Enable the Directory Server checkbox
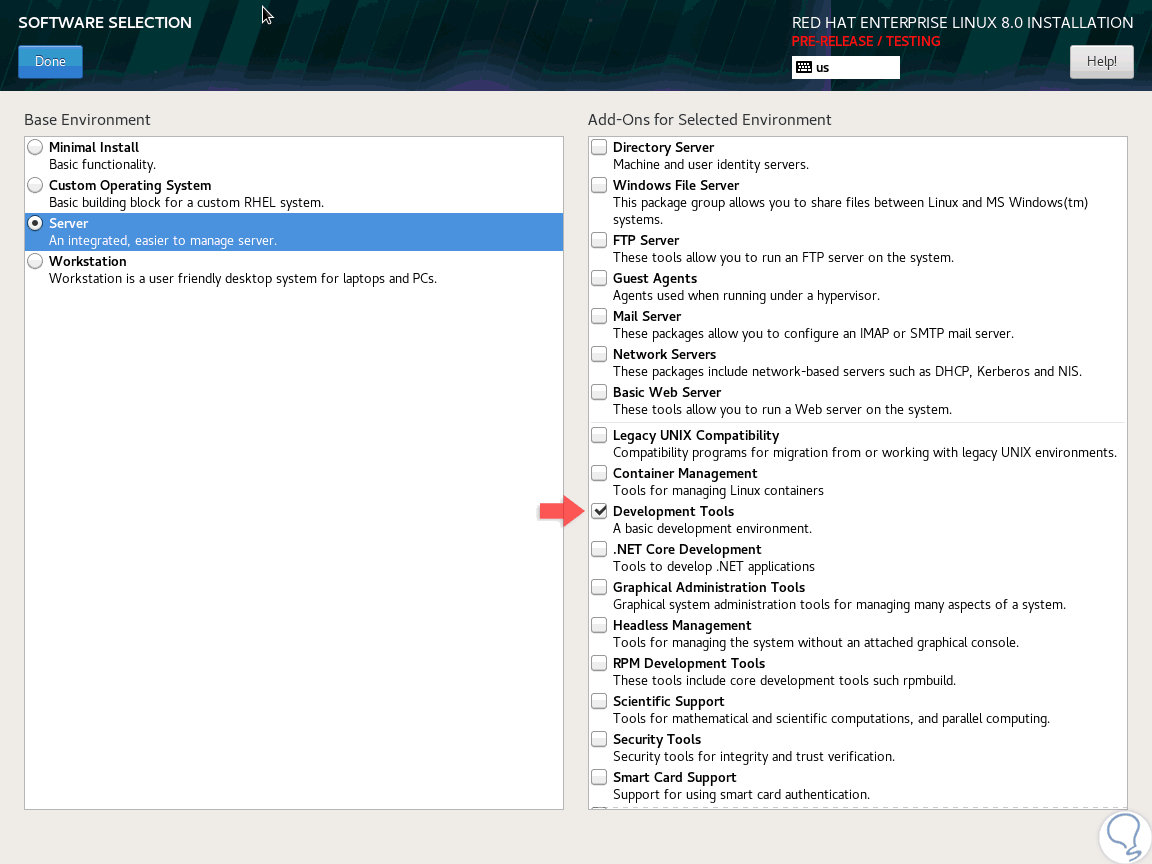The image size is (1152, 864). click(599, 147)
